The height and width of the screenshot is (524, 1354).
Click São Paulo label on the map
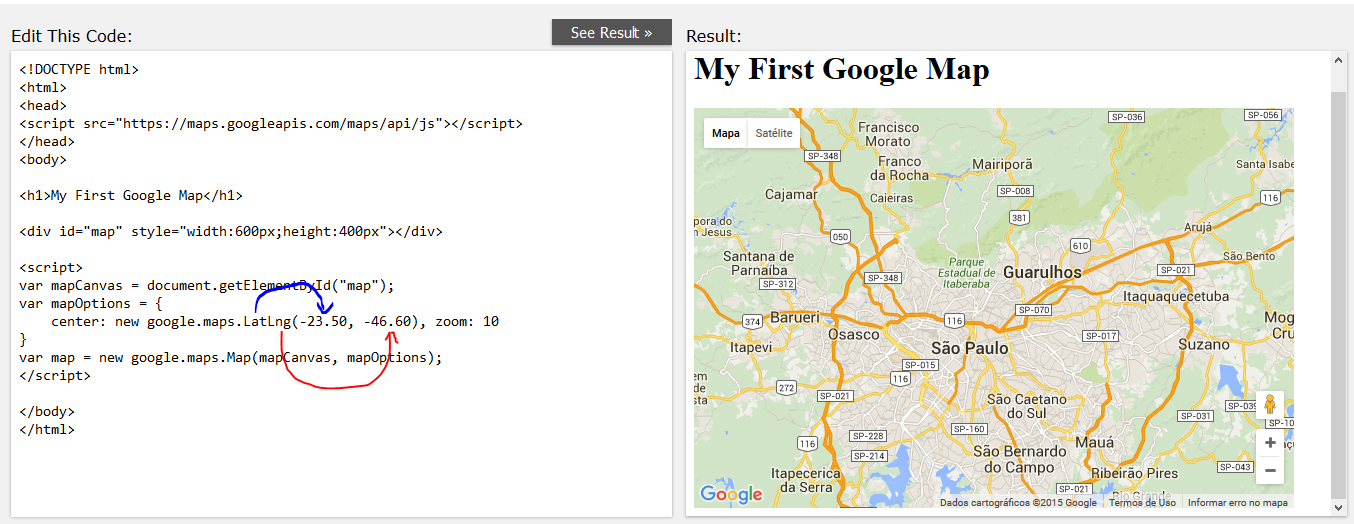pos(969,348)
